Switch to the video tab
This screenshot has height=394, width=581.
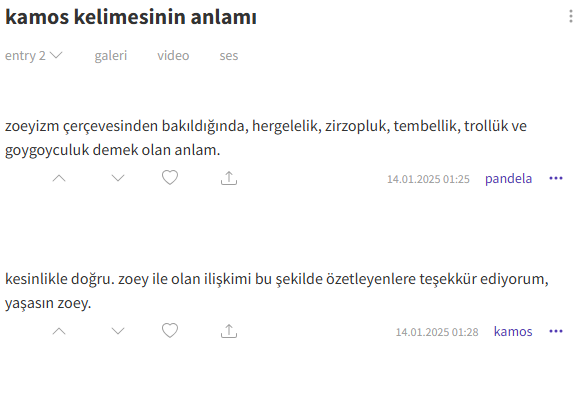(173, 56)
